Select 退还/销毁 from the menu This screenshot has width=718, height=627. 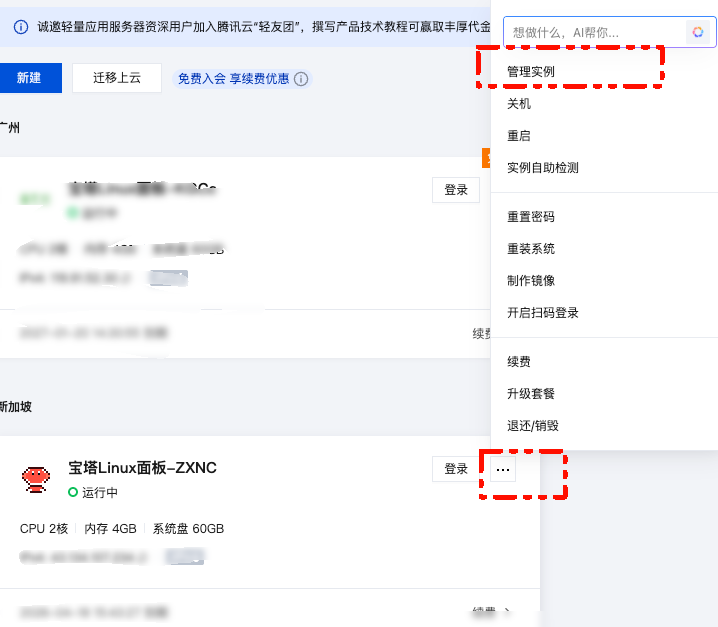point(533,425)
